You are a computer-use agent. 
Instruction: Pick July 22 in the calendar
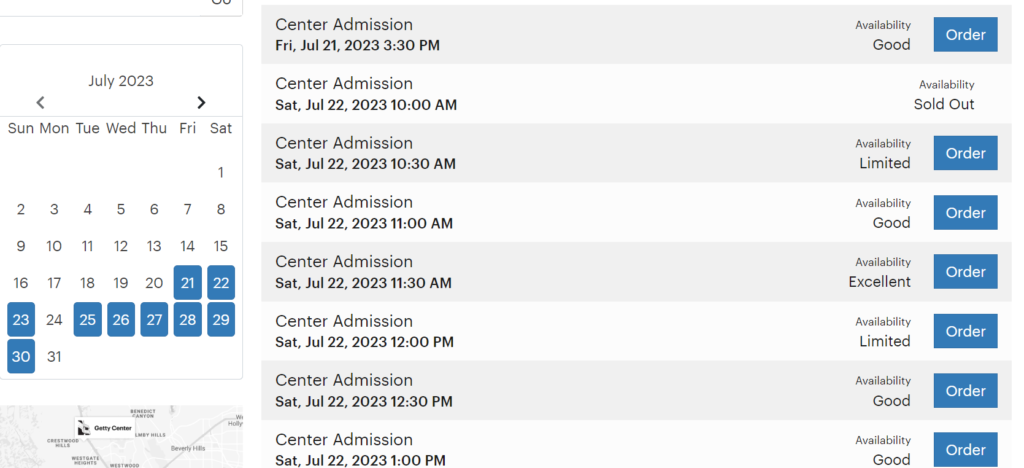[221, 283]
